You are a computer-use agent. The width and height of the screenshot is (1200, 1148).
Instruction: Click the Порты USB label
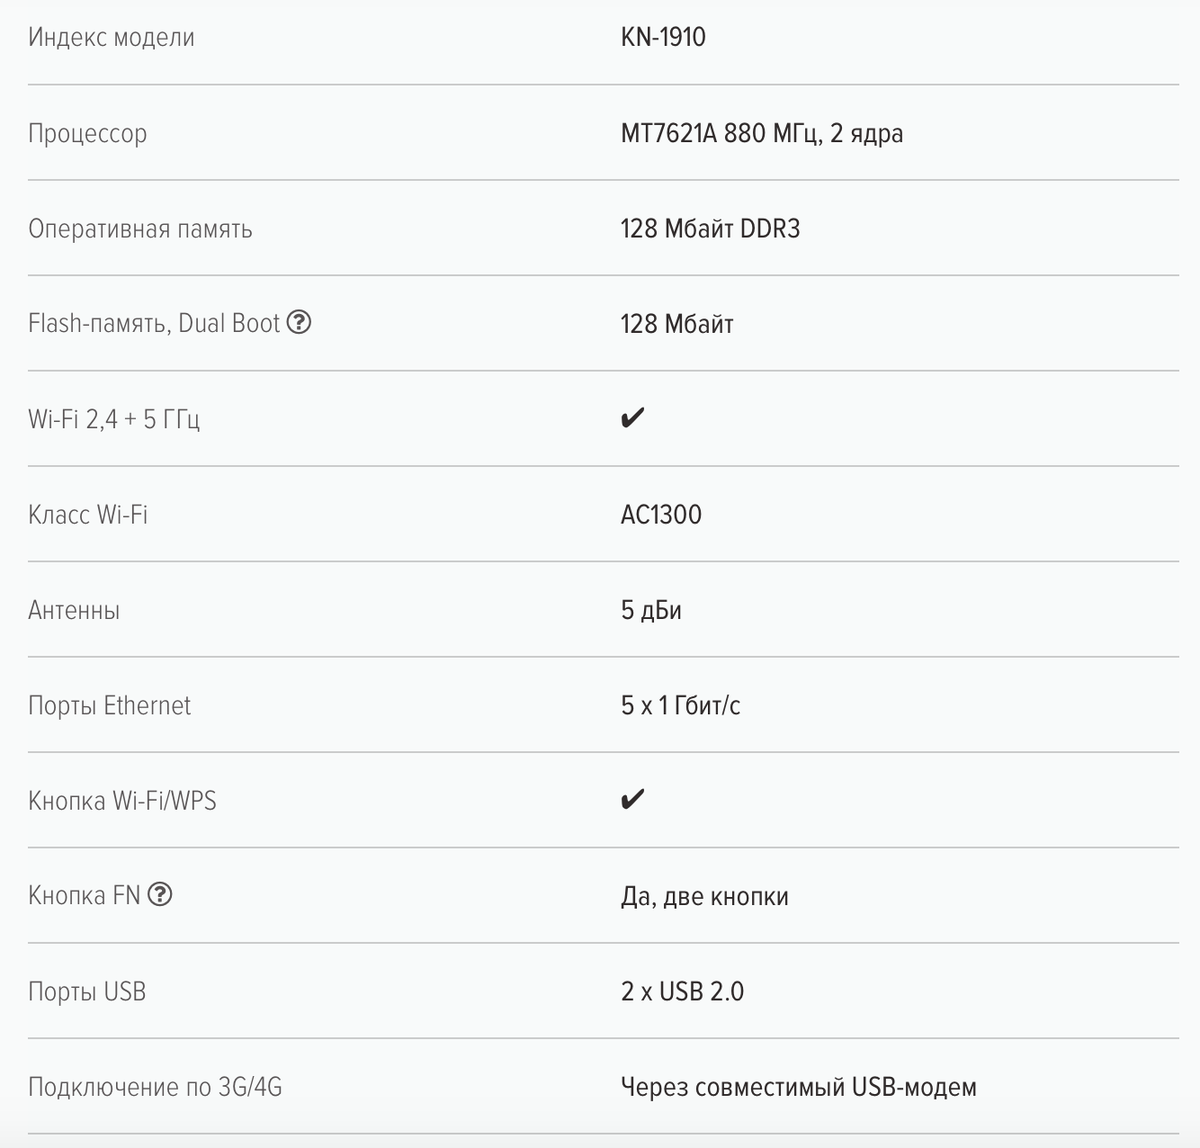tap(87, 991)
